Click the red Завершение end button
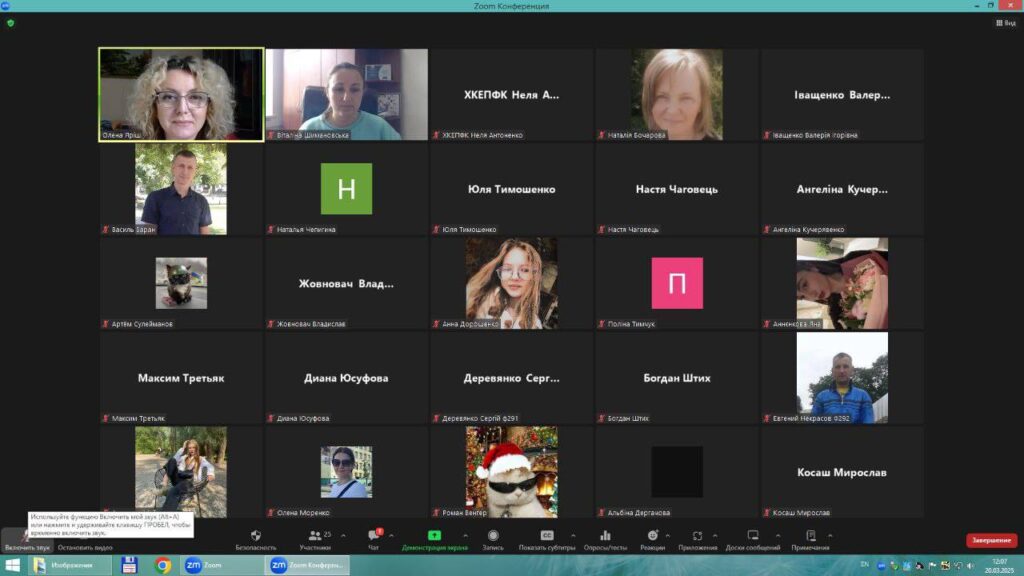Image resolution: width=1024 pixels, height=576 pixels. (991, 540)
